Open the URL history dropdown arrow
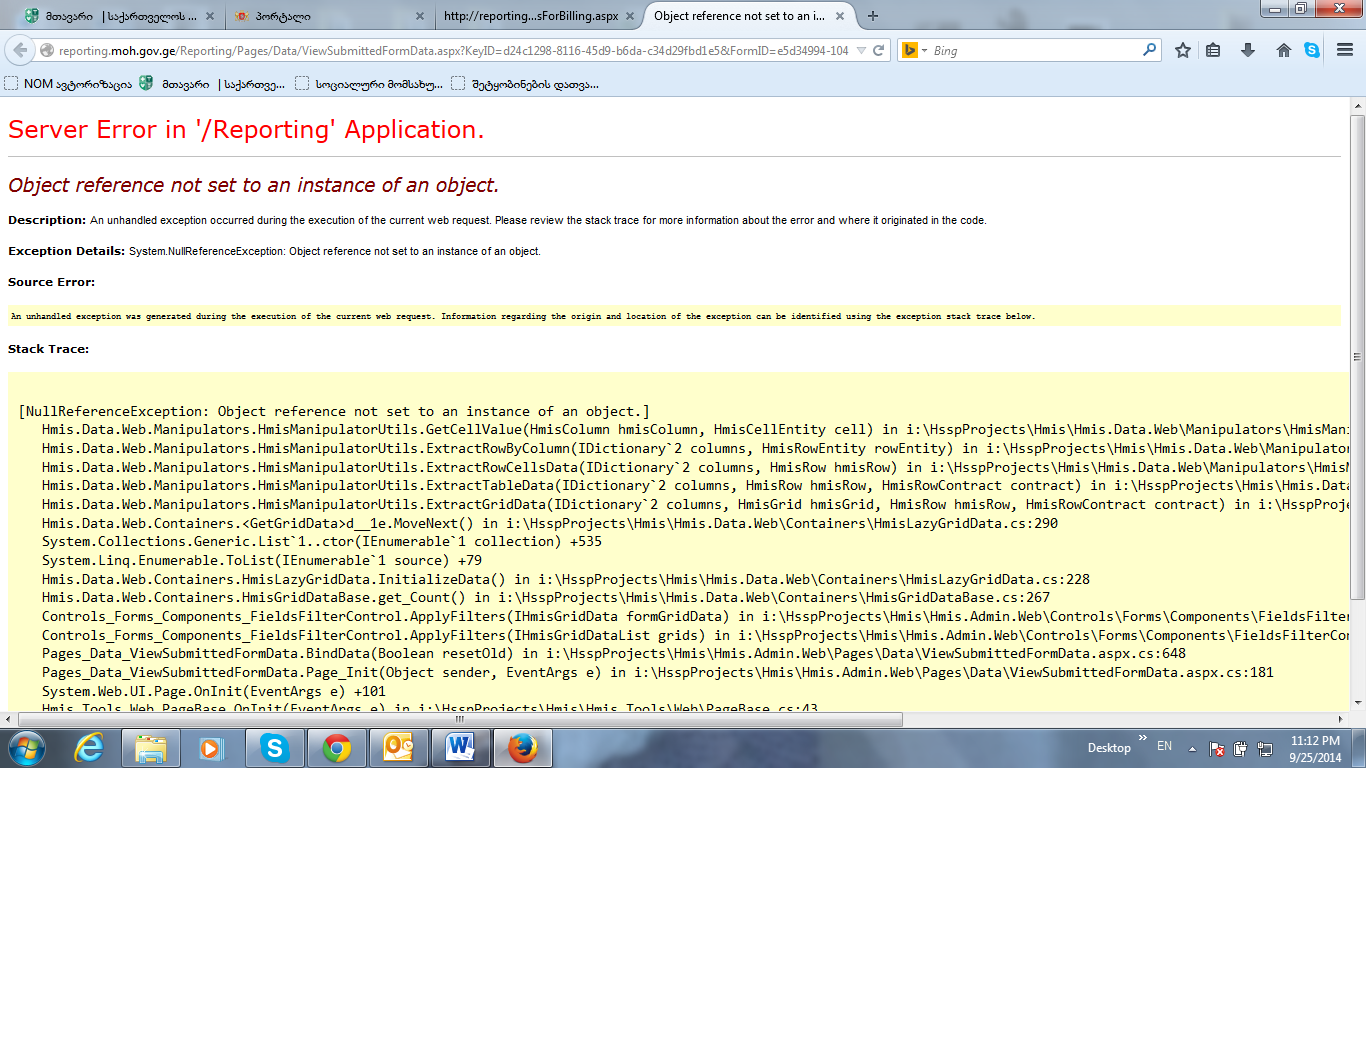The width and height of the screenshot is (1366, 1040). click(x=861, y=50)
